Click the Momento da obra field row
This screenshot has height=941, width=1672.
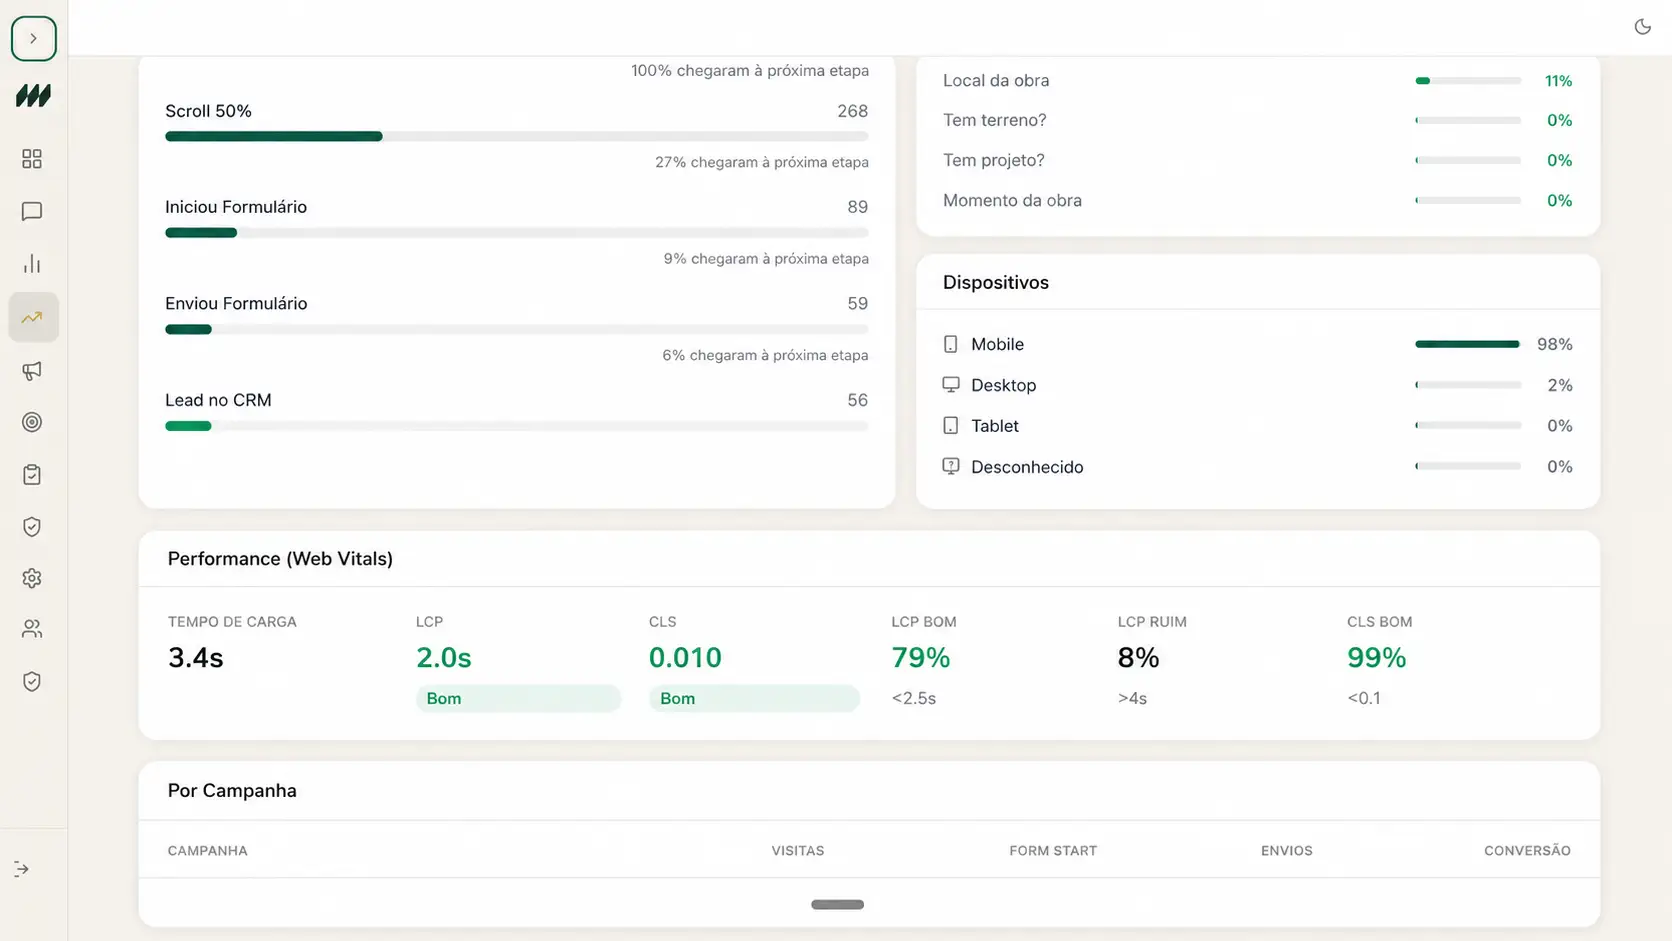coord(1257,201)
